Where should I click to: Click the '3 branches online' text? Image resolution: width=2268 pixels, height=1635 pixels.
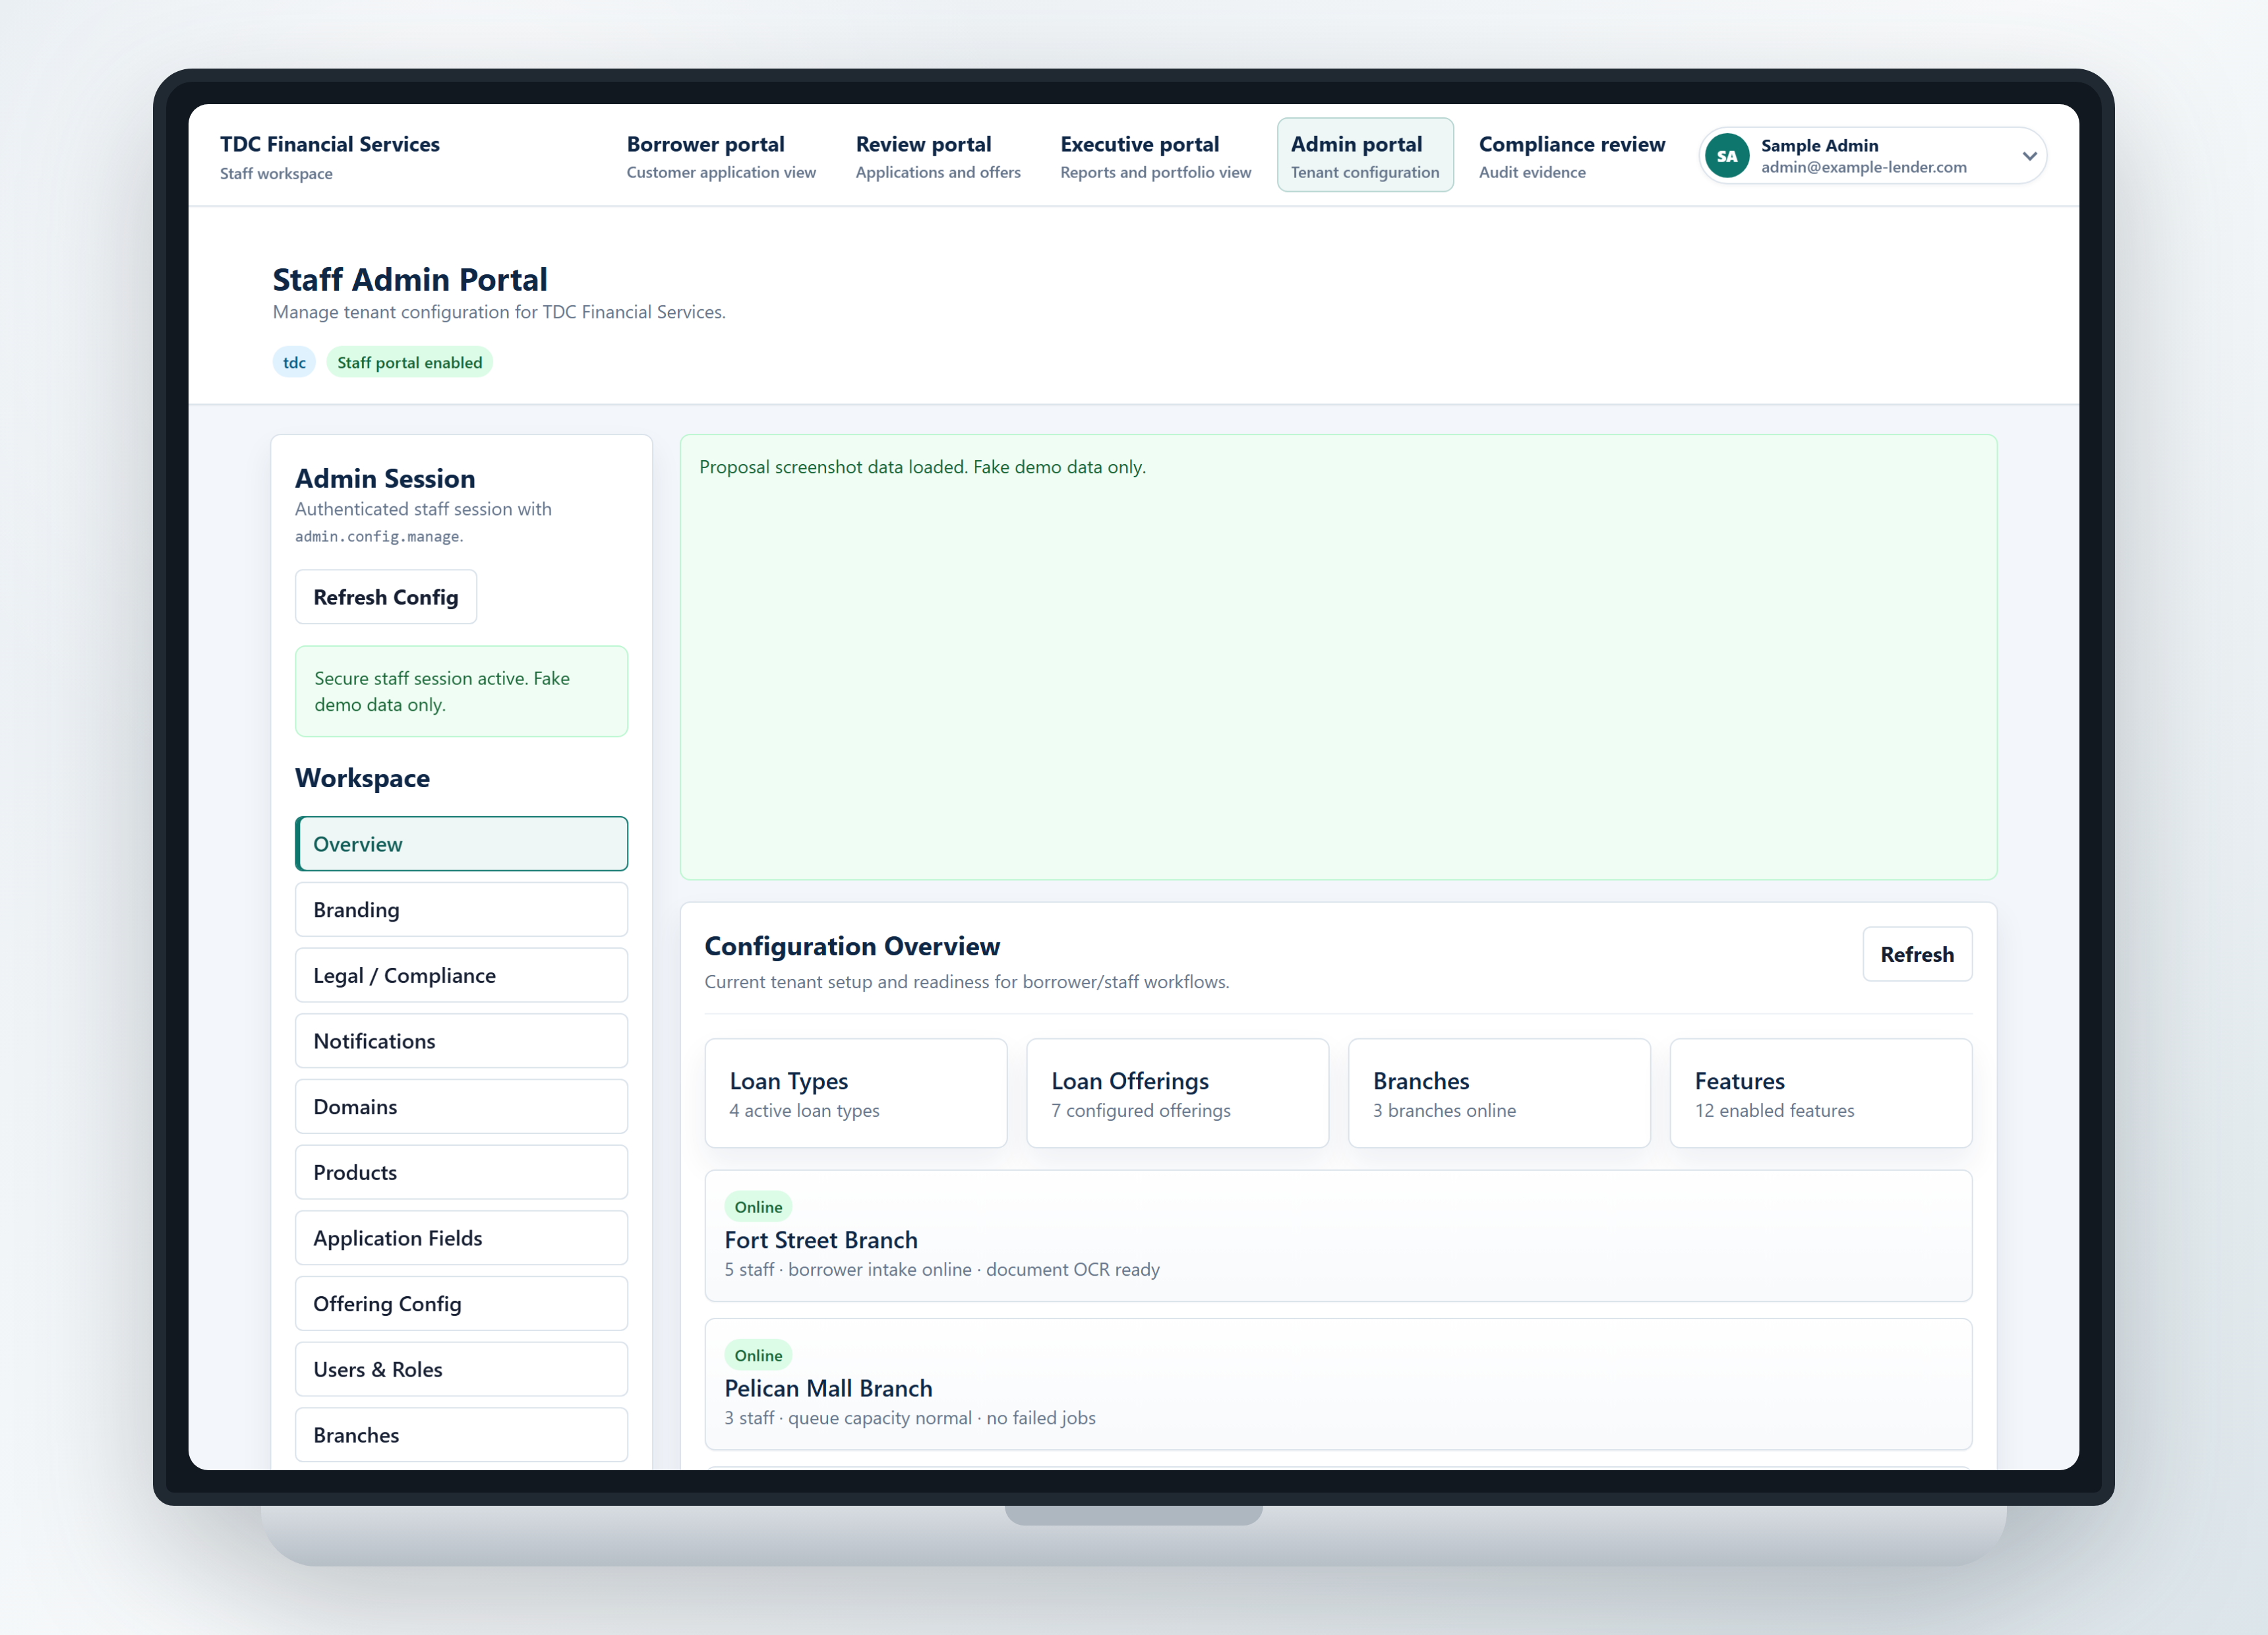[1445, 1110]
